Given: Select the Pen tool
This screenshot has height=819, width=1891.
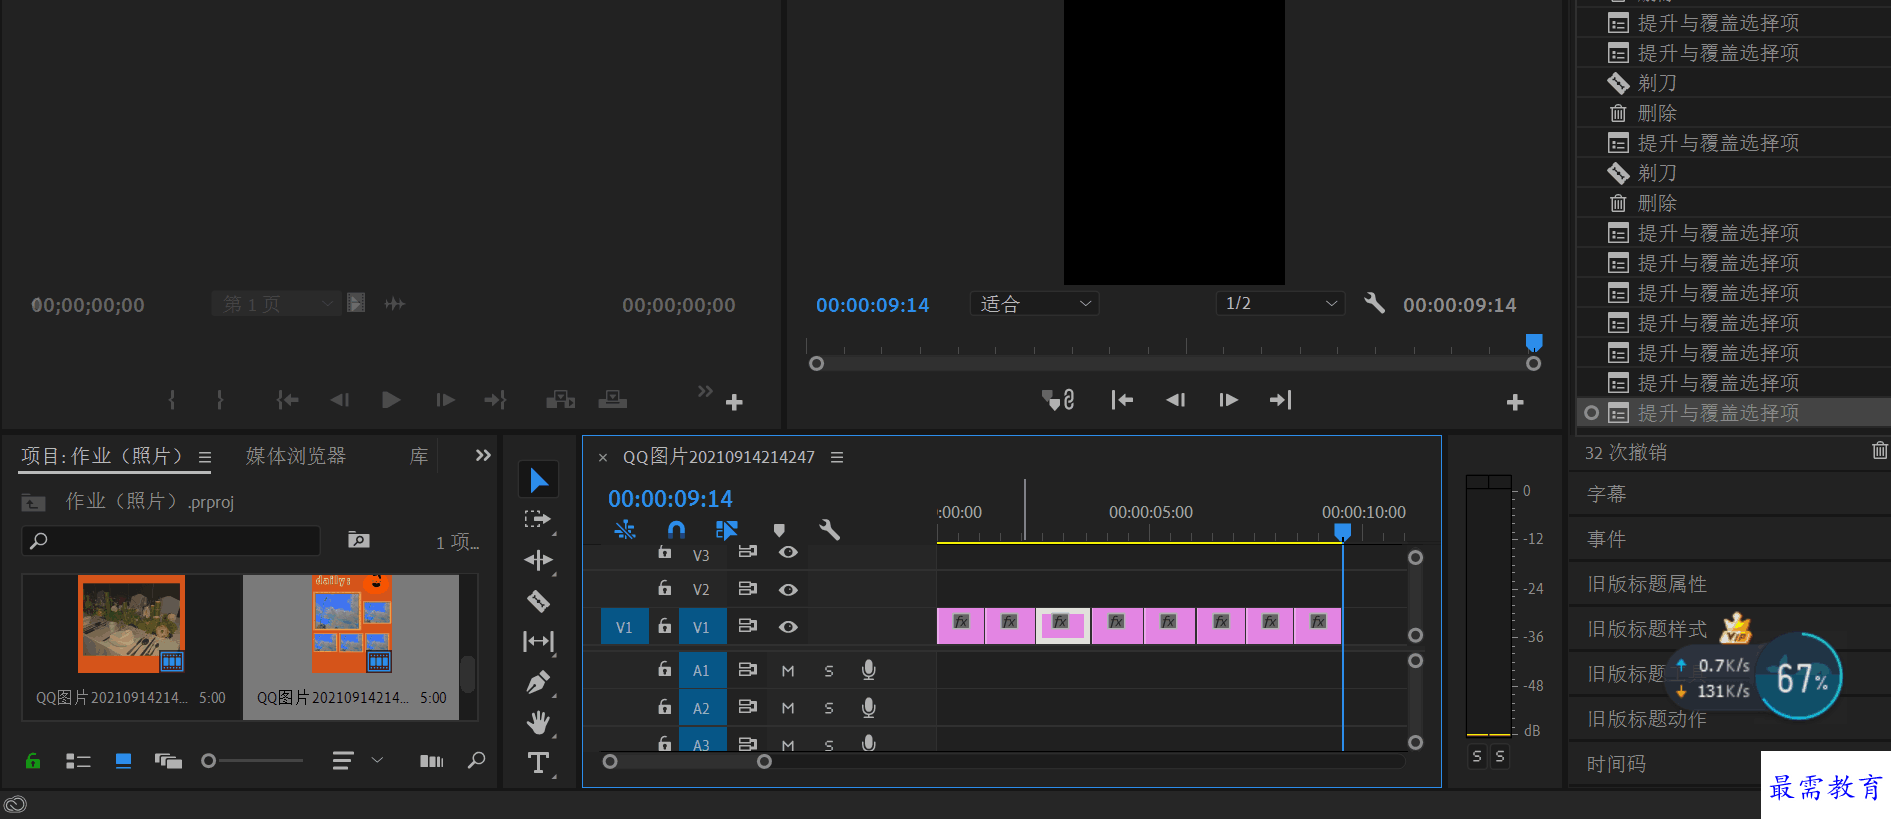Looking at the screenshot, I should (x=538, y=682).
